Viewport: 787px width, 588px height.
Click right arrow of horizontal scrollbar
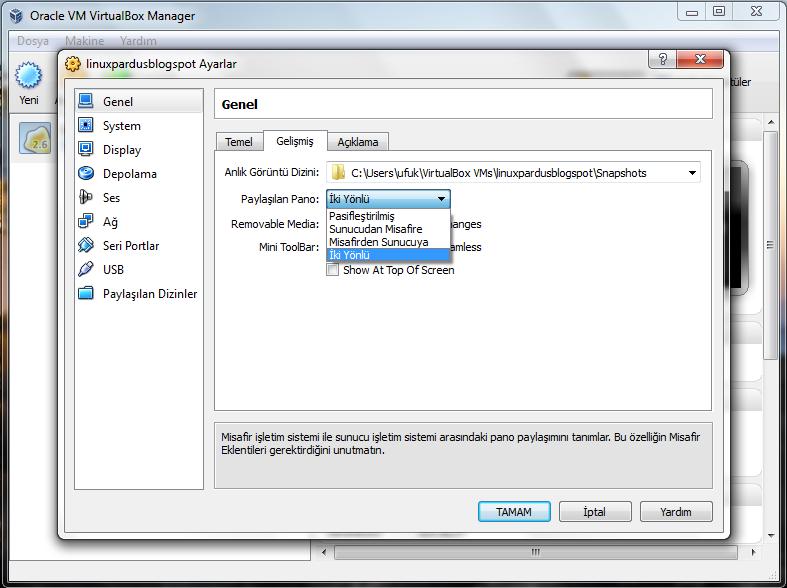click(x=753, y=552)
